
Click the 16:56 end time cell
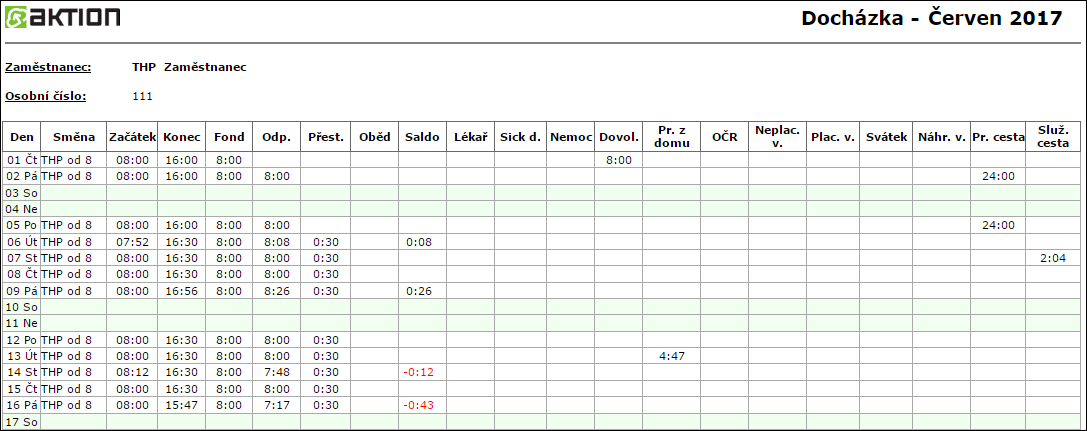(181, 290)
